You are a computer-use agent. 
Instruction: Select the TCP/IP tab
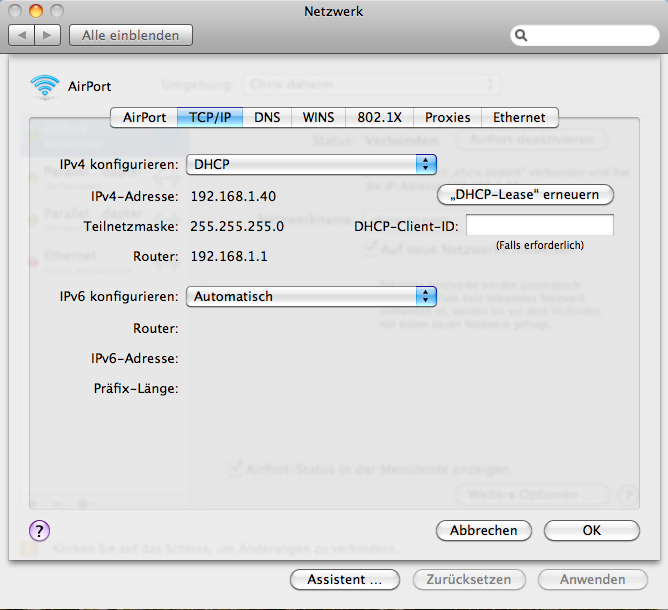point(210,118)
